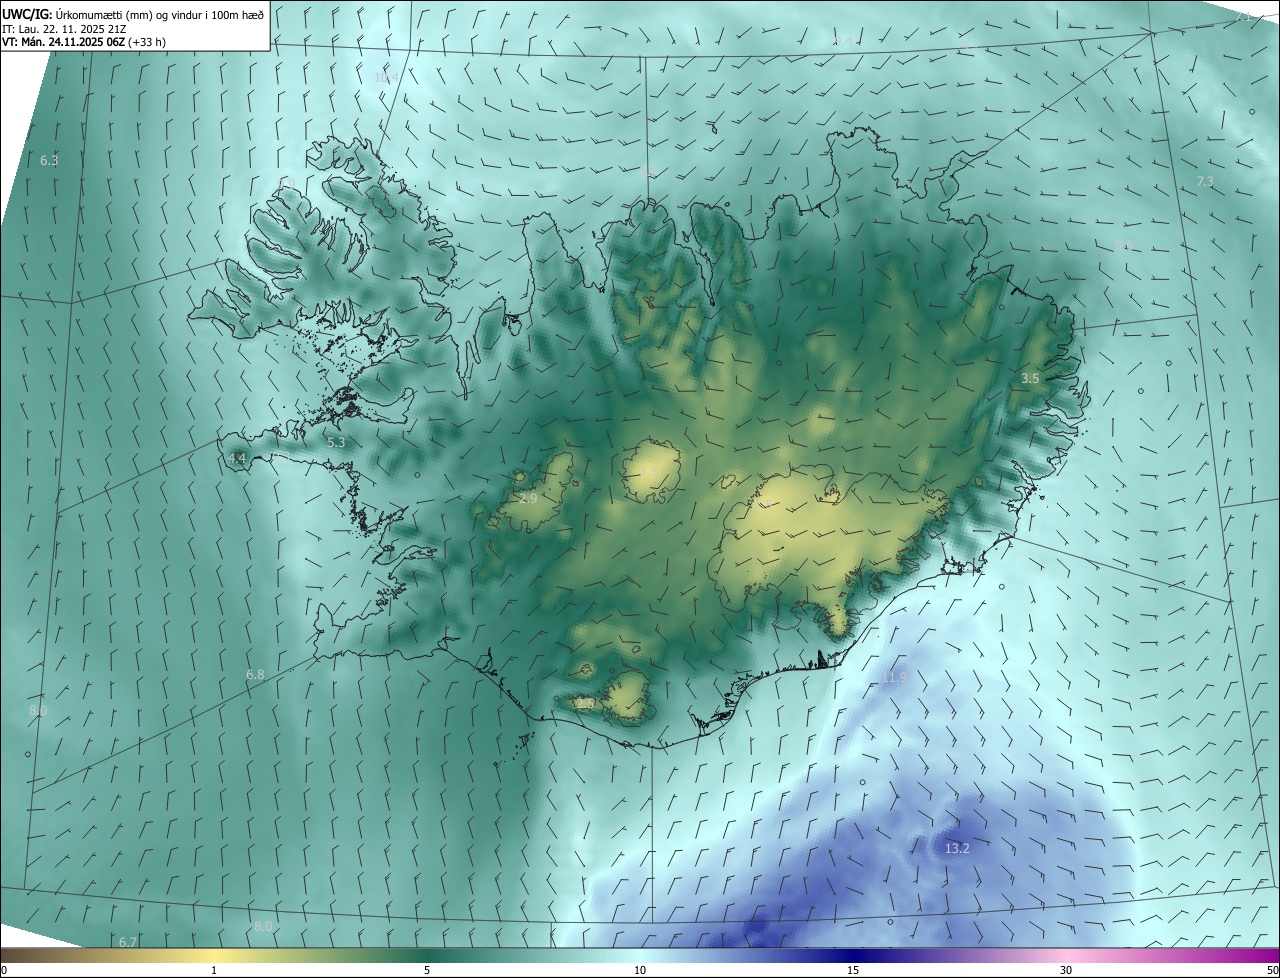This screenshot has height=978, width=1280.
Task: Click the 0 tick label on the color scale
Action: (4, 970)
